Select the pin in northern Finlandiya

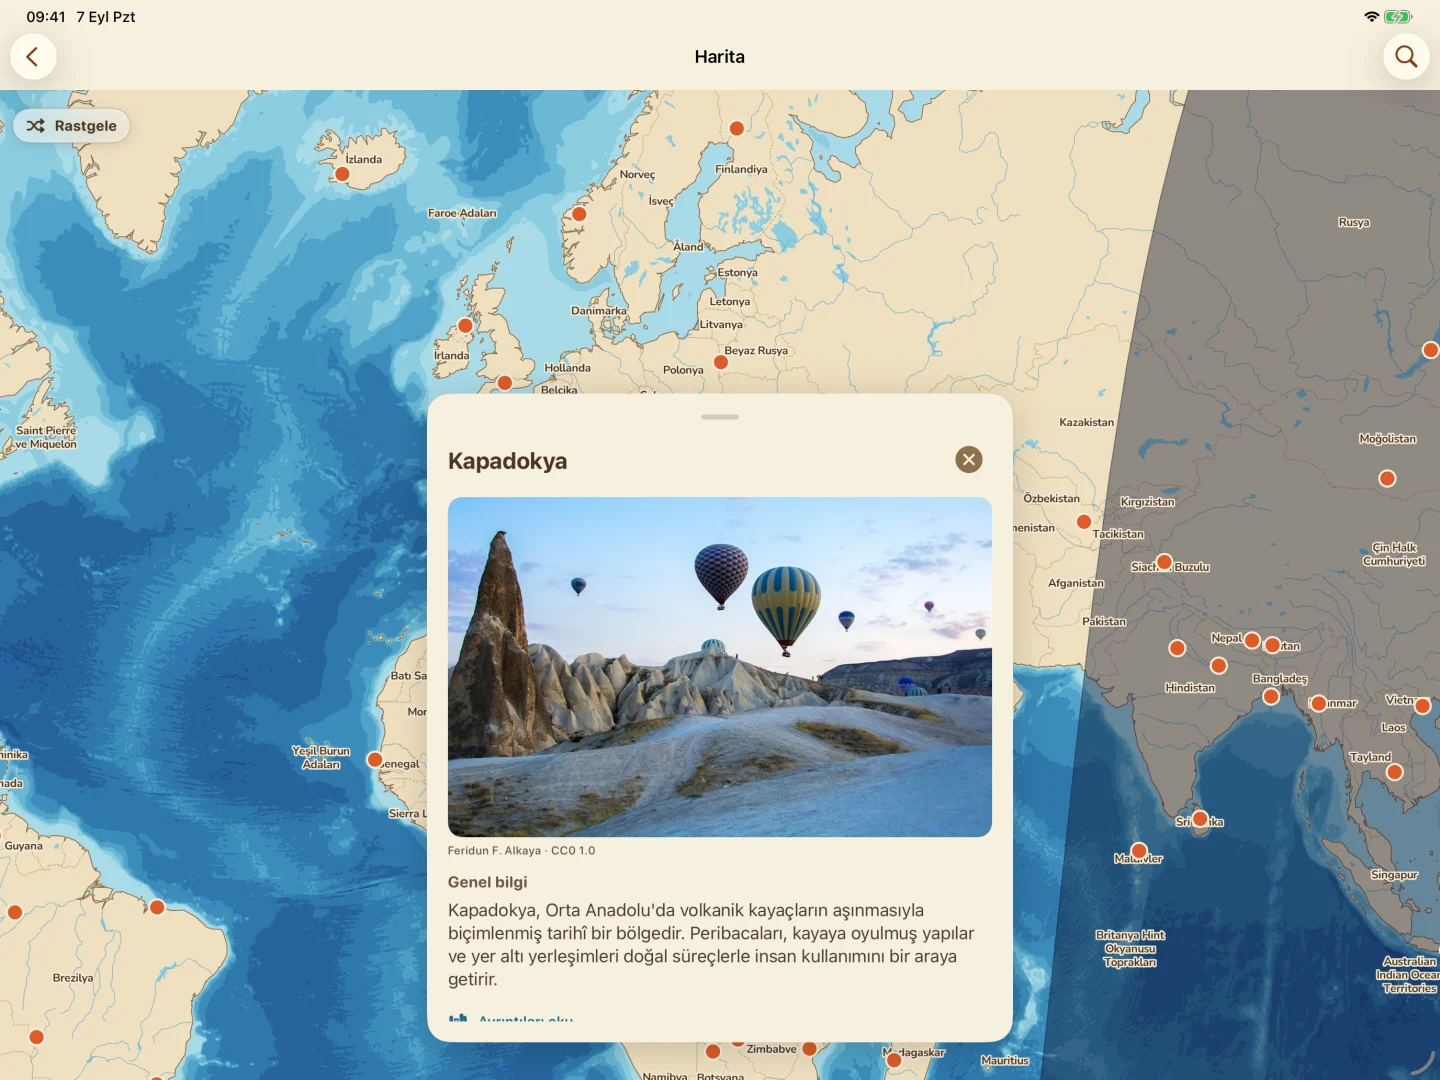pyautogui.click(x=737, y=128)
